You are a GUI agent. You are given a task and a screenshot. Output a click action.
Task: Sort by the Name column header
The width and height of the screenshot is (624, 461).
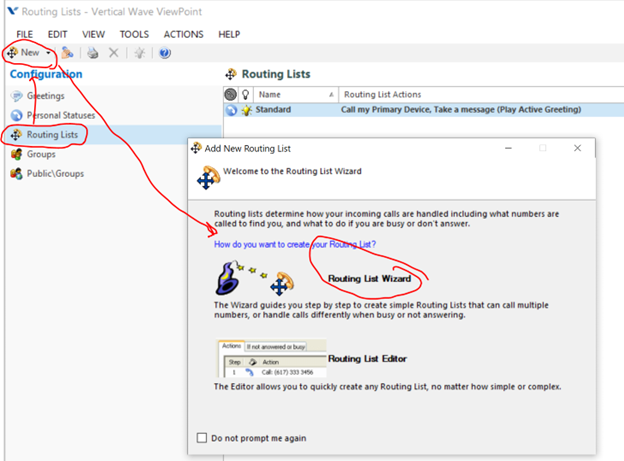click(x=290, y=93)
